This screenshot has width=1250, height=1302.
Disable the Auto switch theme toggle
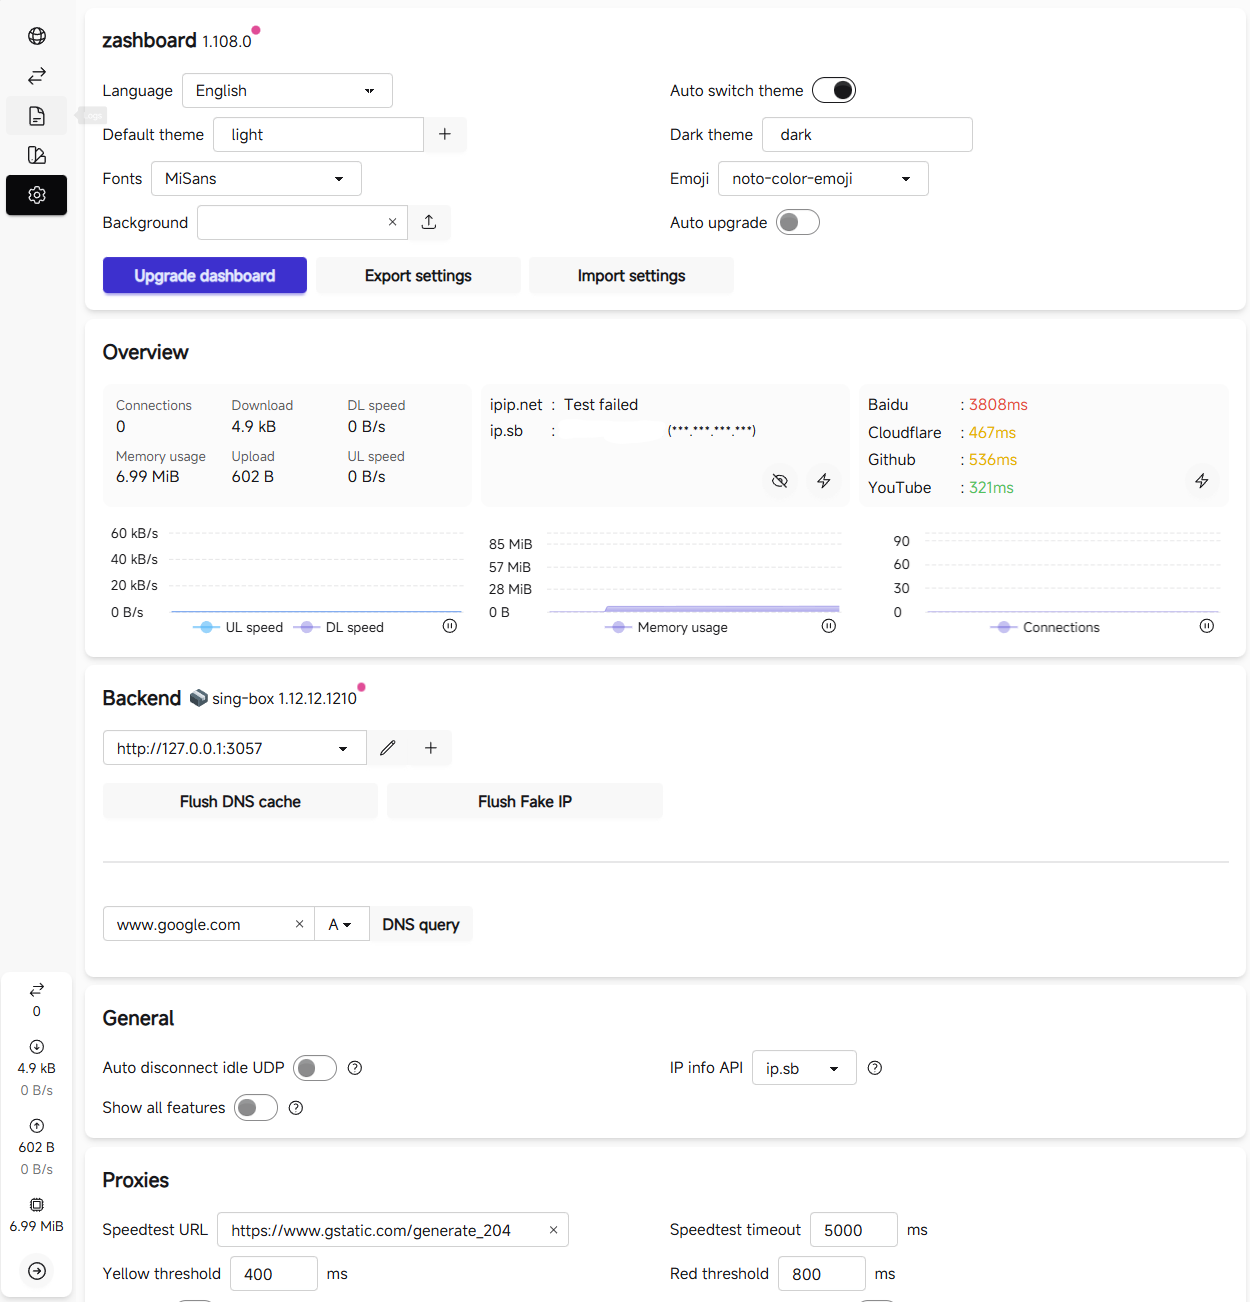coord(834,90)
